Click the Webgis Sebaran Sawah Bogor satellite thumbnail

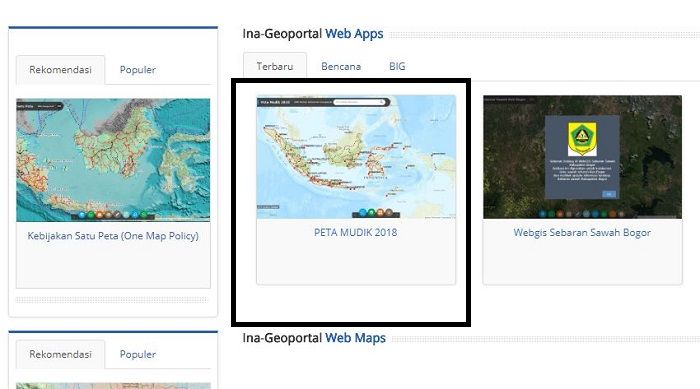(582, 157)
